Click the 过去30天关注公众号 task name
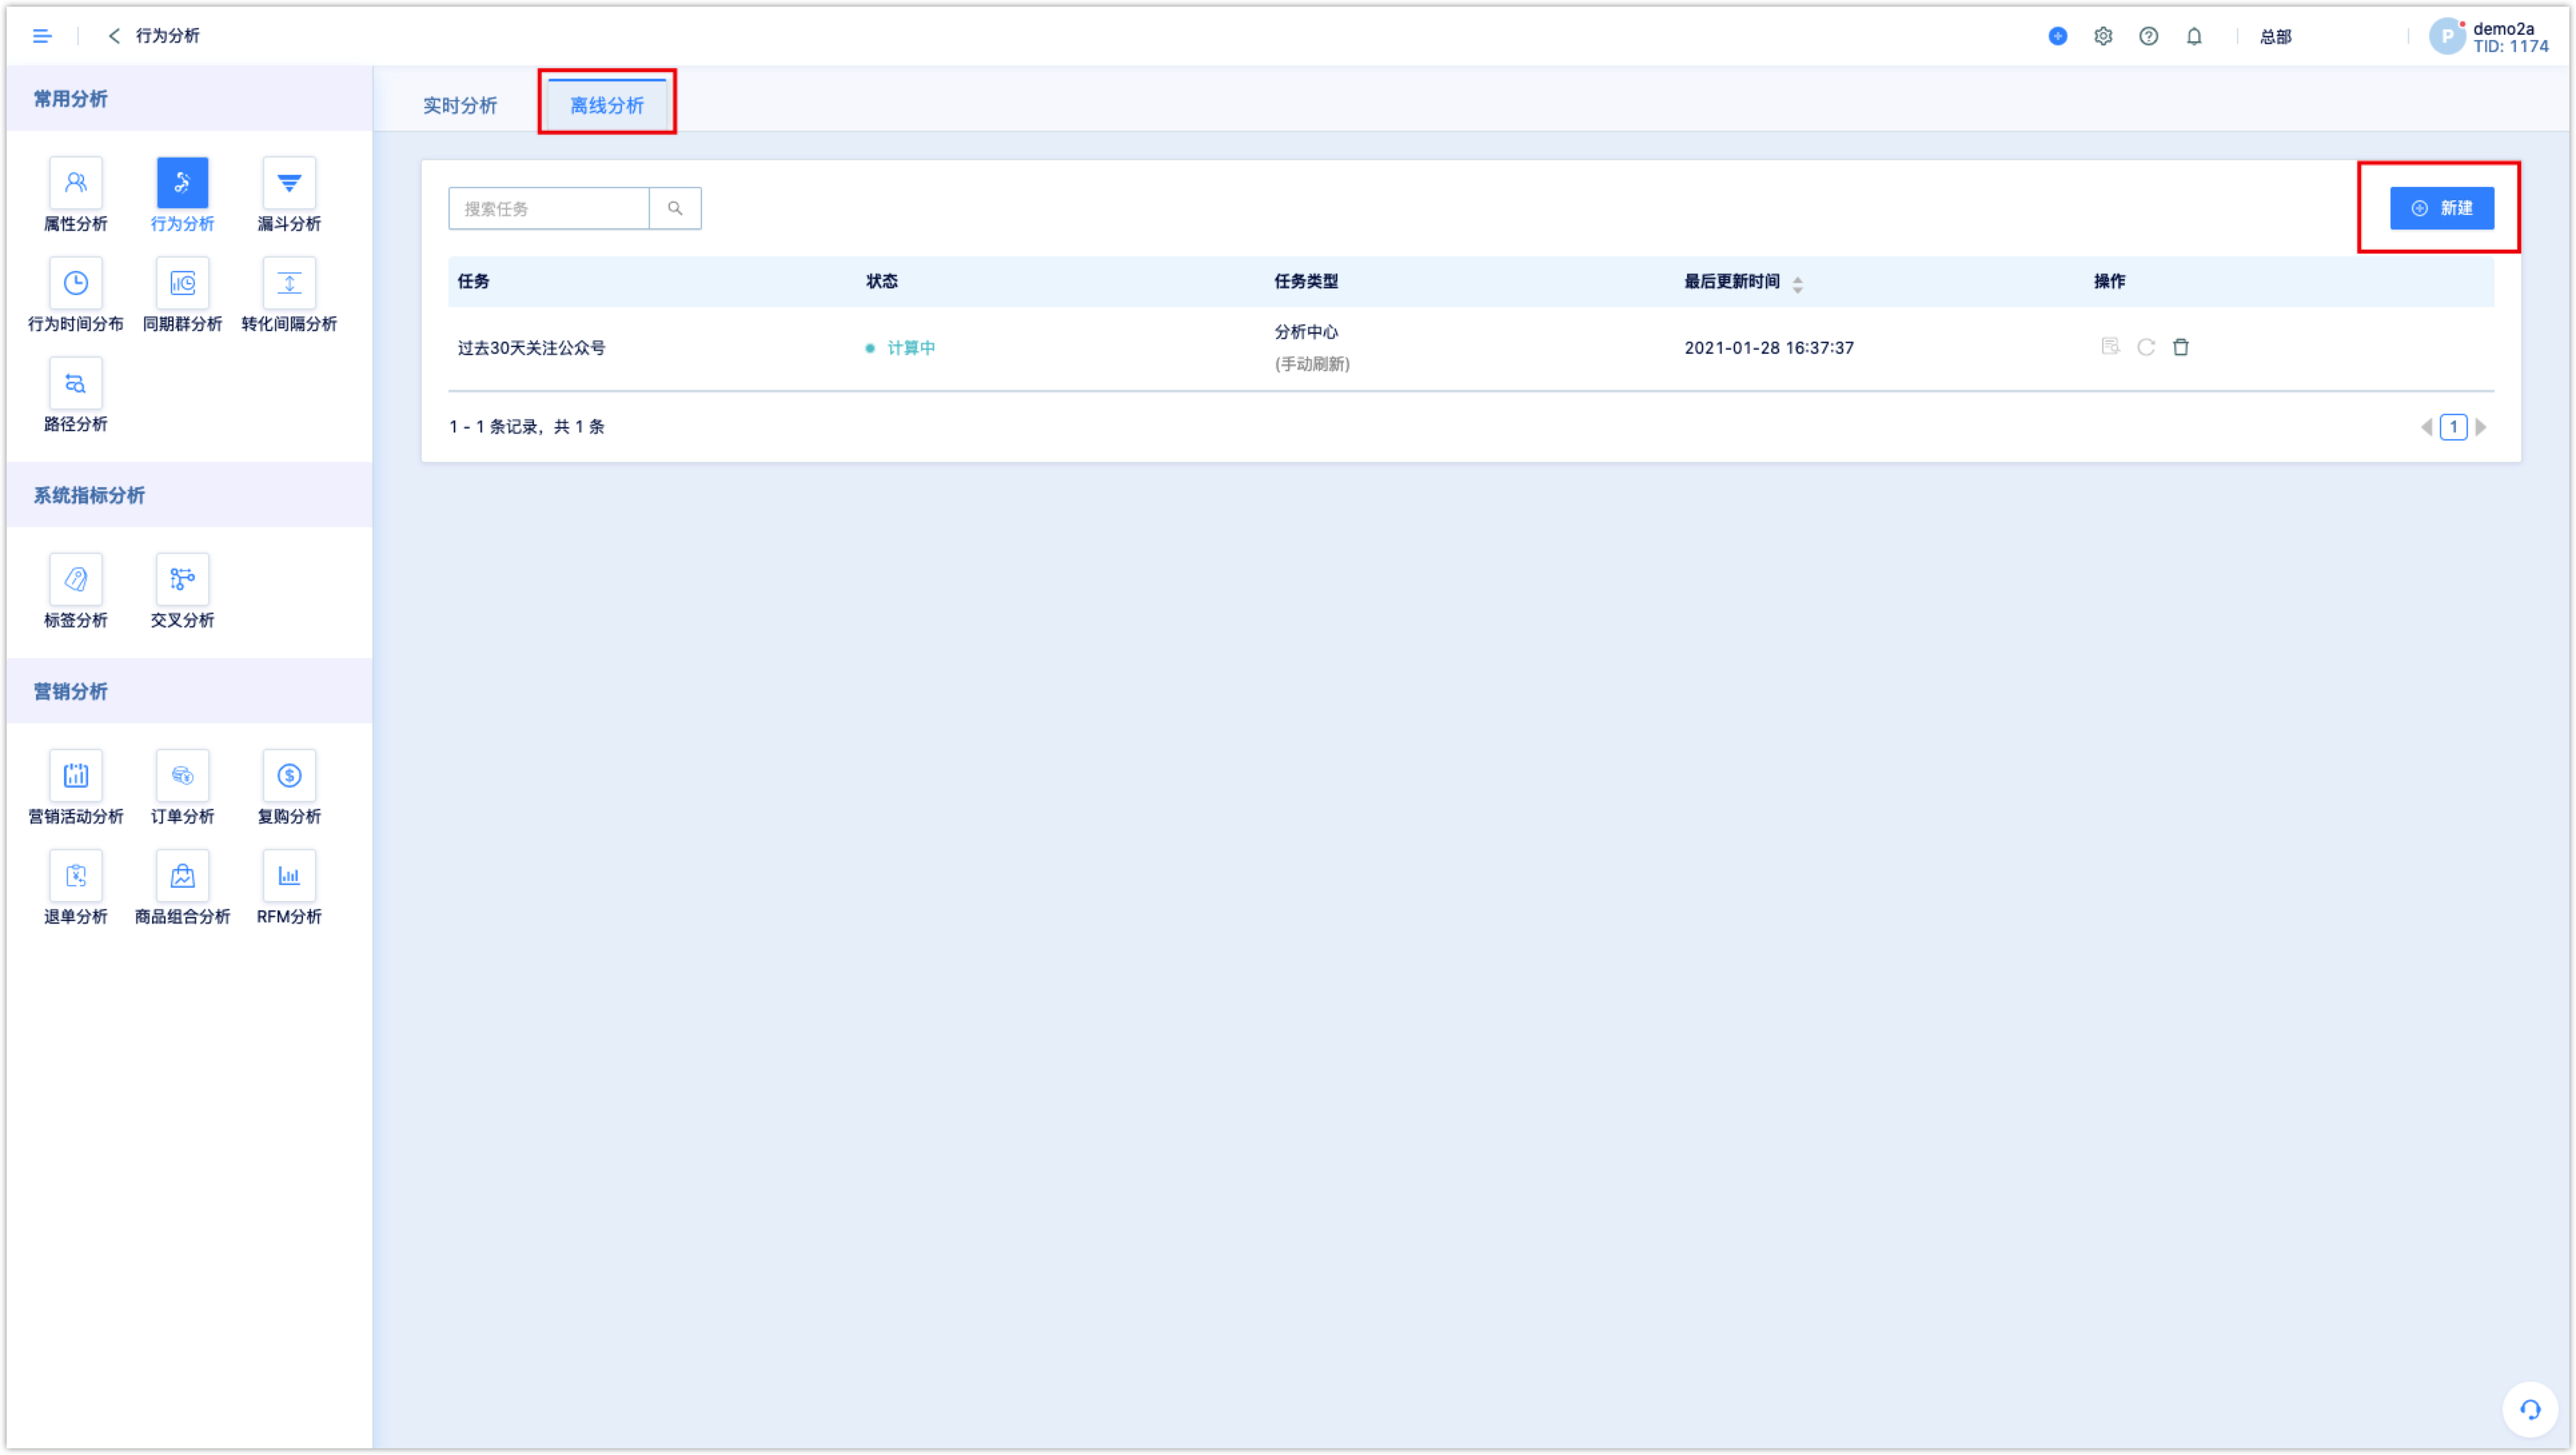Viewport: 2576px width, 1455px height. (531, 348)
